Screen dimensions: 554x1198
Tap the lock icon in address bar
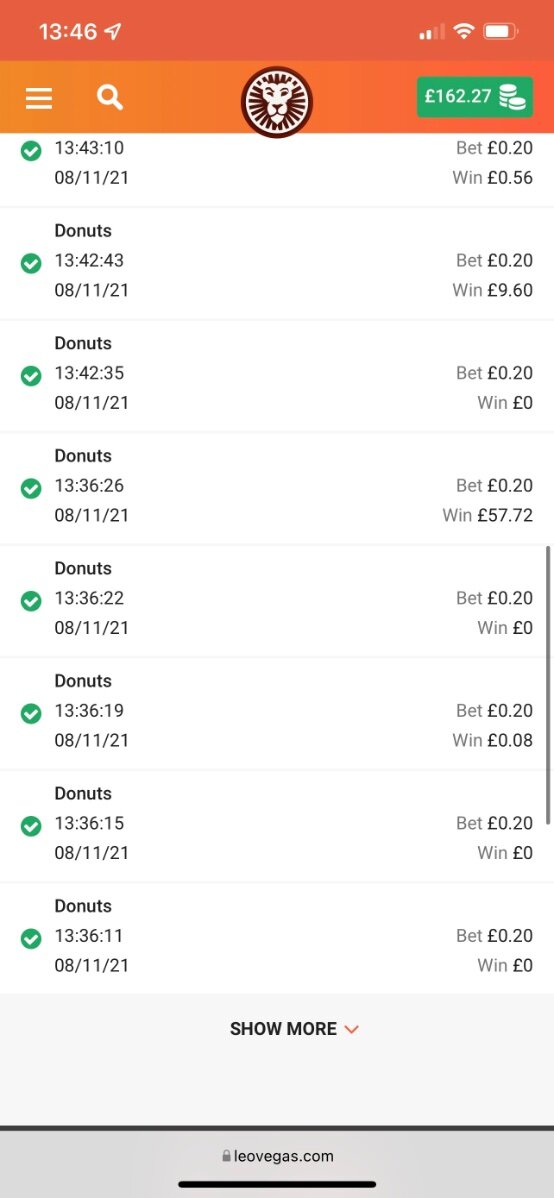pos(226,1156)
